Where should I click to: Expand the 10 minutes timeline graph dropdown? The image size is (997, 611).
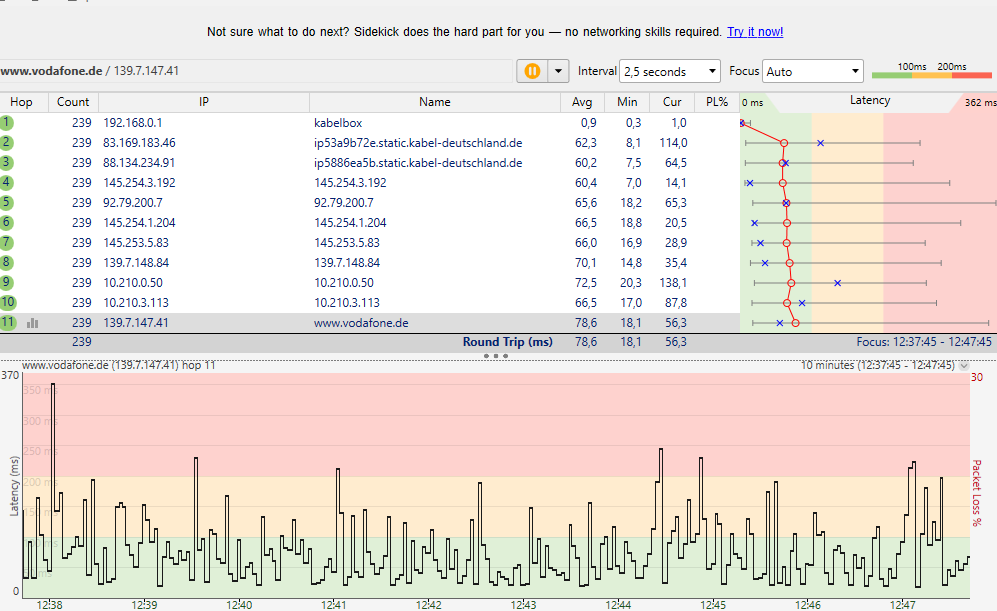coord(964,366)
